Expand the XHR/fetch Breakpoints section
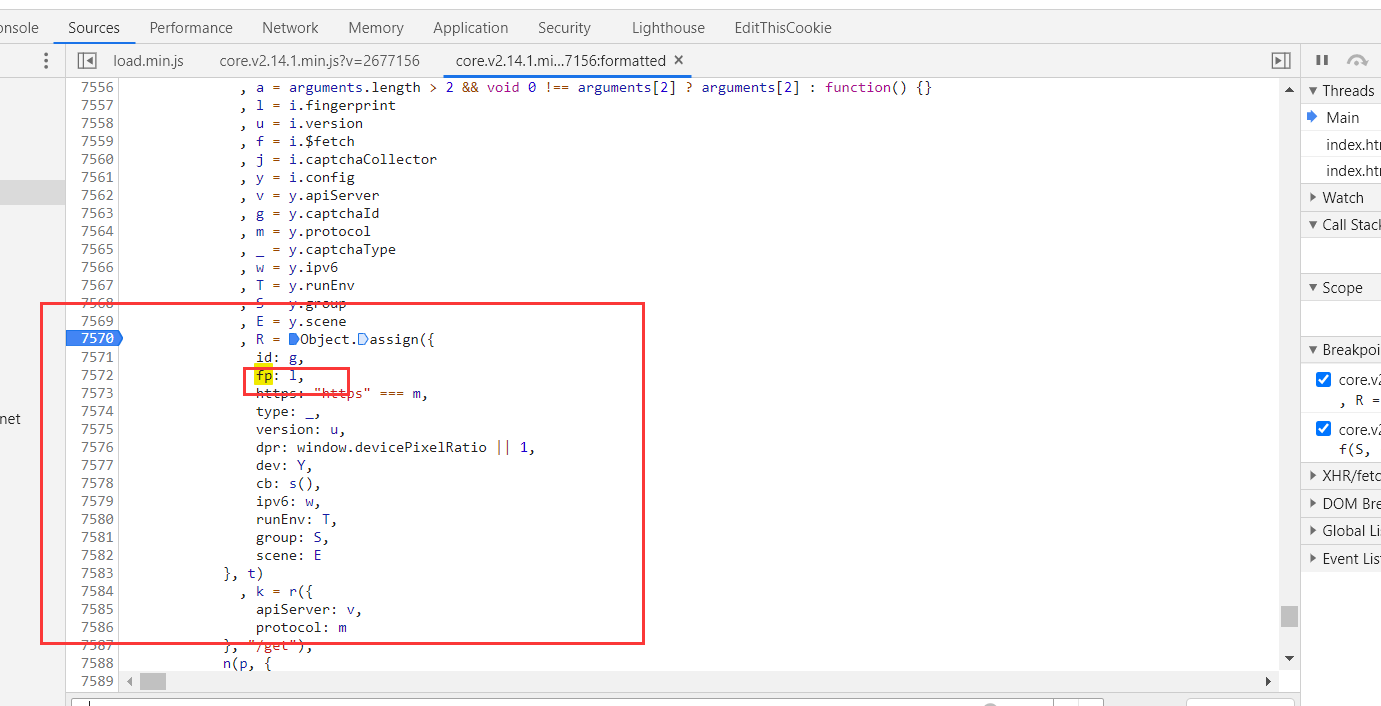This screenshot has height=706, width=1381. [1341, 476]
